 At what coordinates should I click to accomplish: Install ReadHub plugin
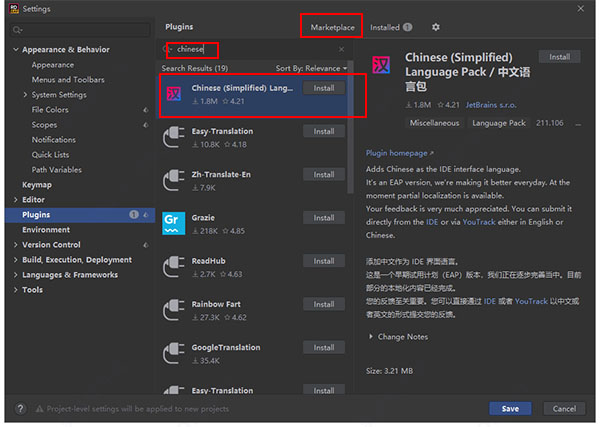[324, 261]
